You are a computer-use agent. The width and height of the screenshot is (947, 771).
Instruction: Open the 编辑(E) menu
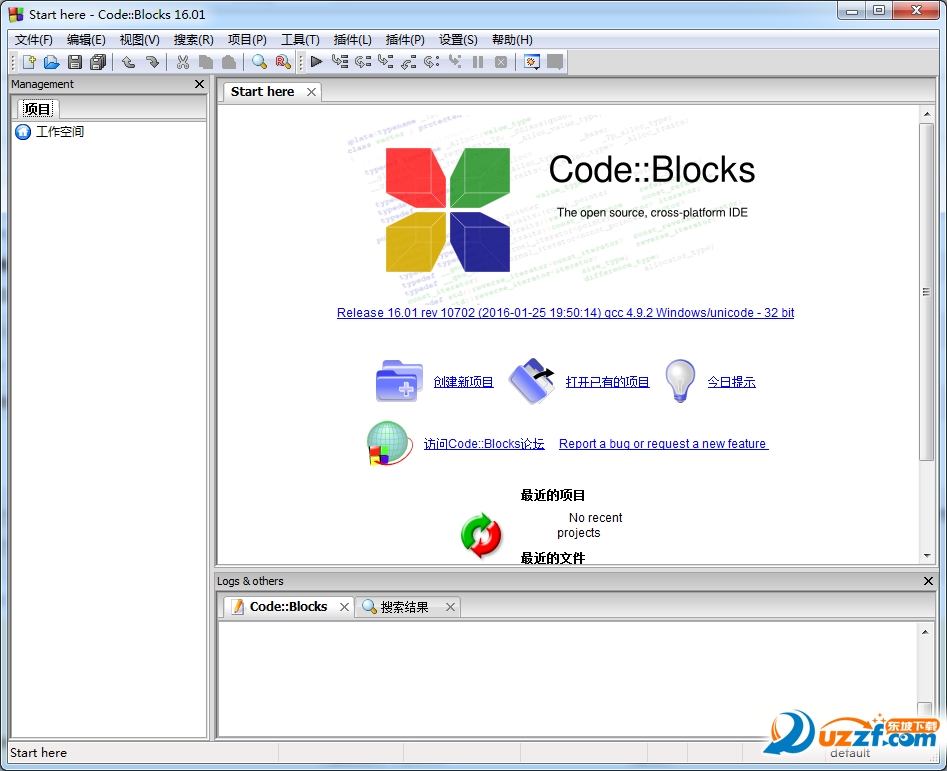coord(86,40)
